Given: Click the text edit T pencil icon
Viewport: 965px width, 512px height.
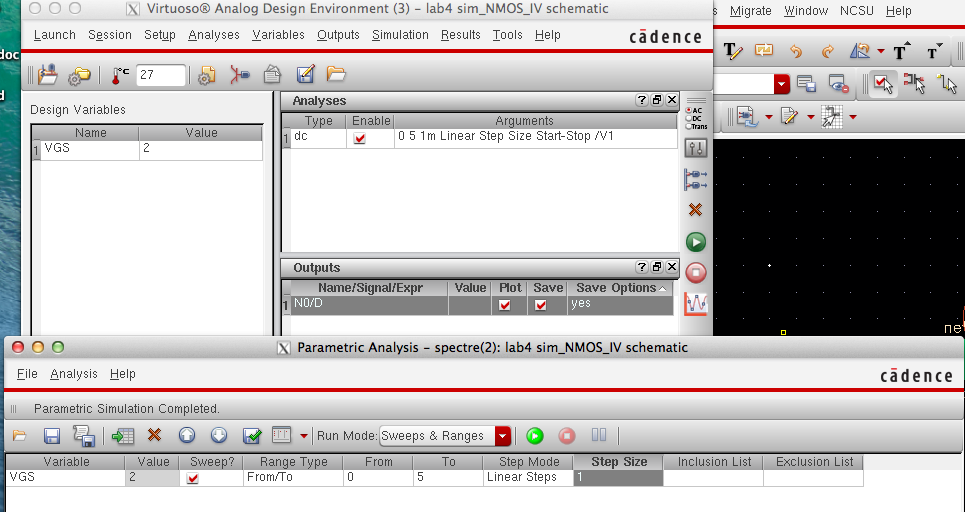Looking at the screenshot, I should [x=732, y=51].
